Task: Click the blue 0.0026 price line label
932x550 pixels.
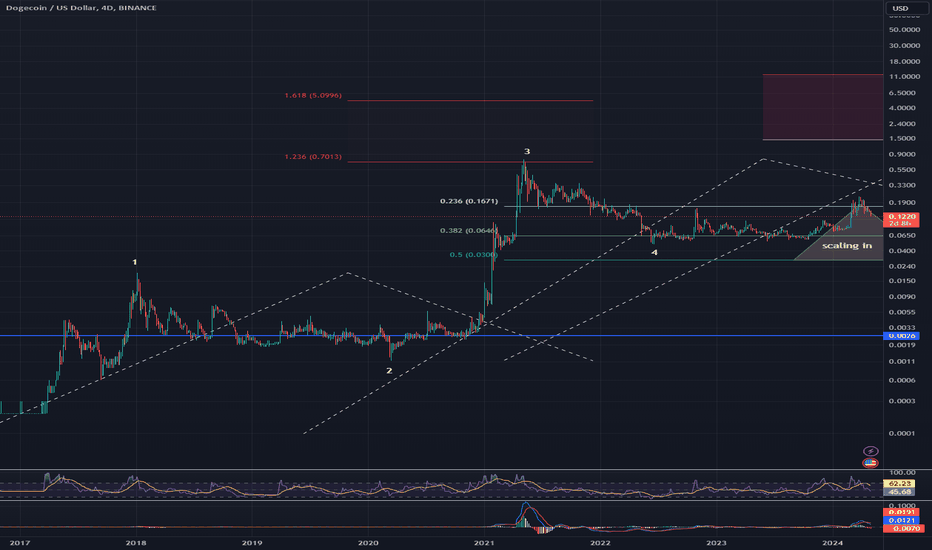Action: (902, 336)
